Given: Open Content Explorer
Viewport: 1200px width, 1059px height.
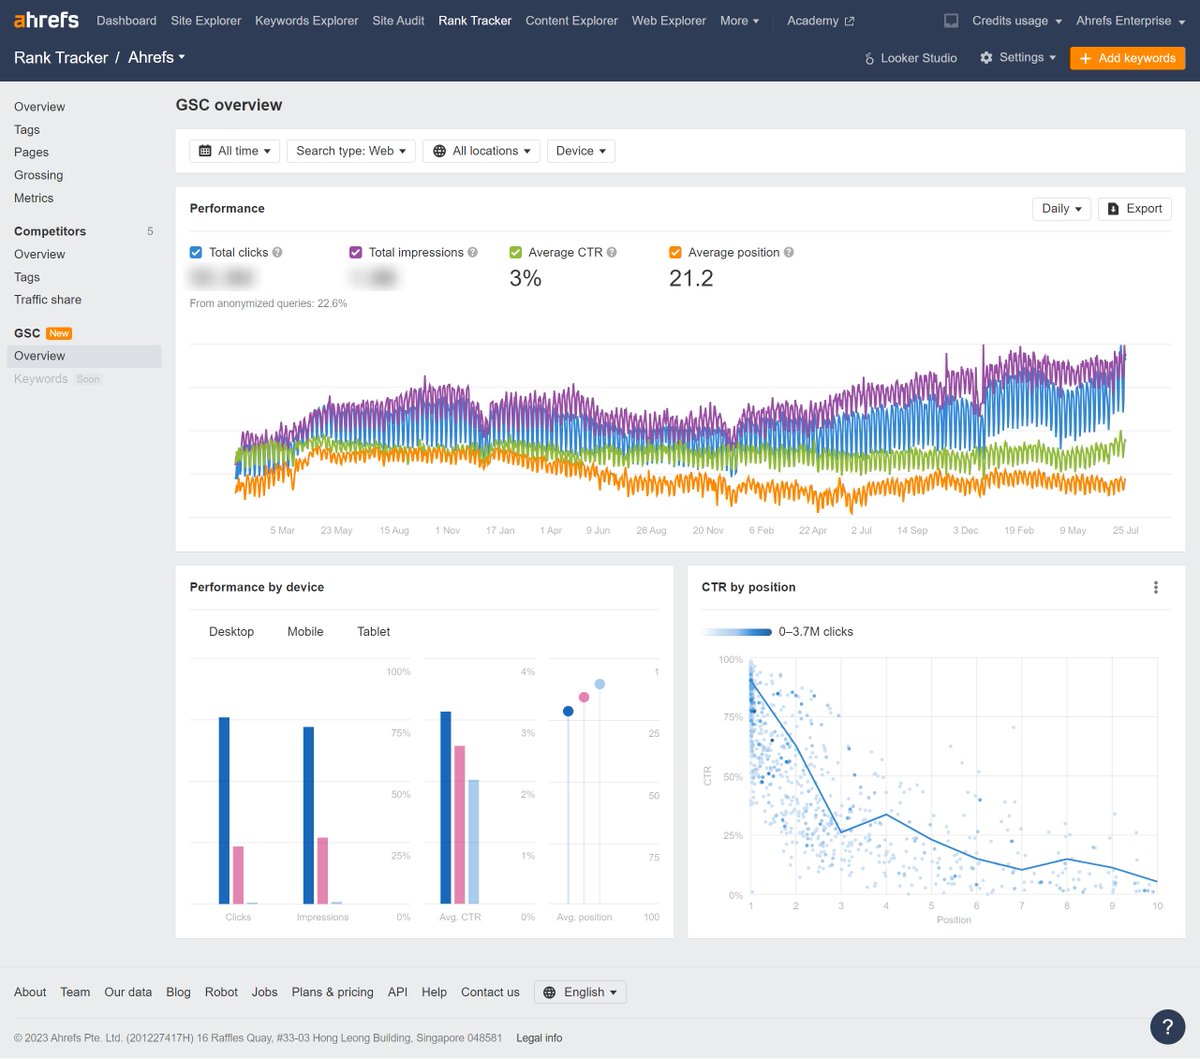Looking at the screenshot, I should 571,20.
